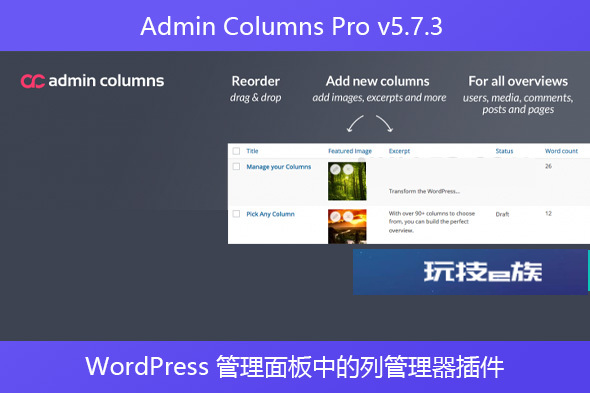Image resolution: width=590 pixels, height=393 pixels.
Task: Click pencil edit icon on forest image
Action: (335, 170)
